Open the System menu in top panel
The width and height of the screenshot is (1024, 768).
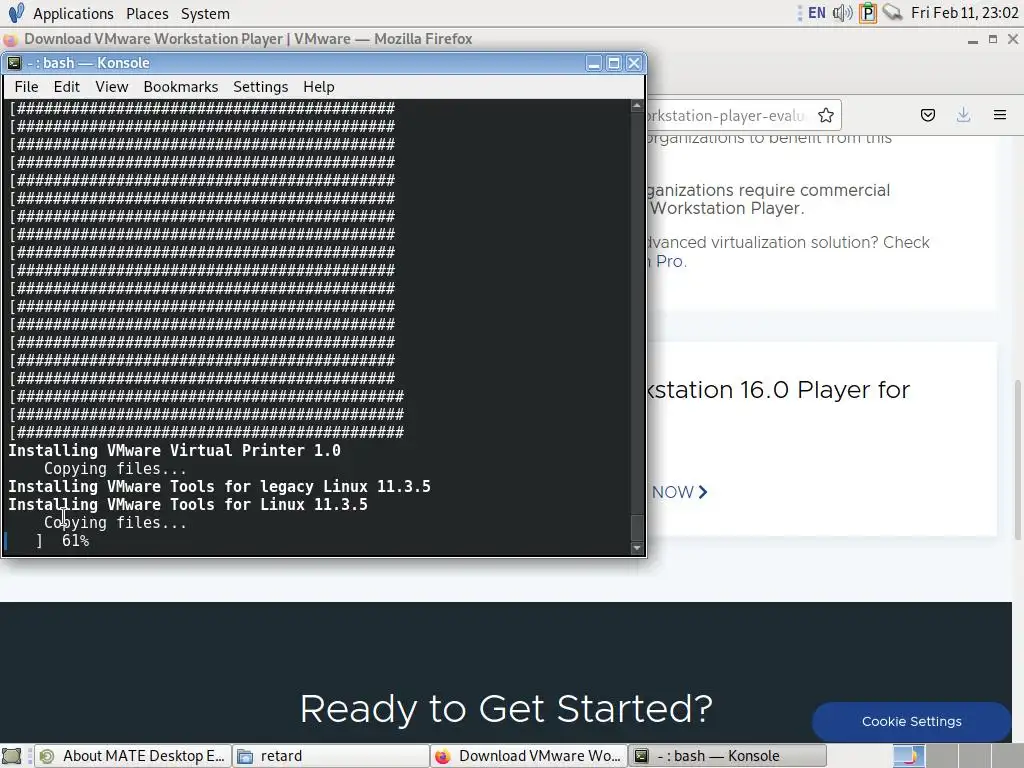click(x=205, y=14)
